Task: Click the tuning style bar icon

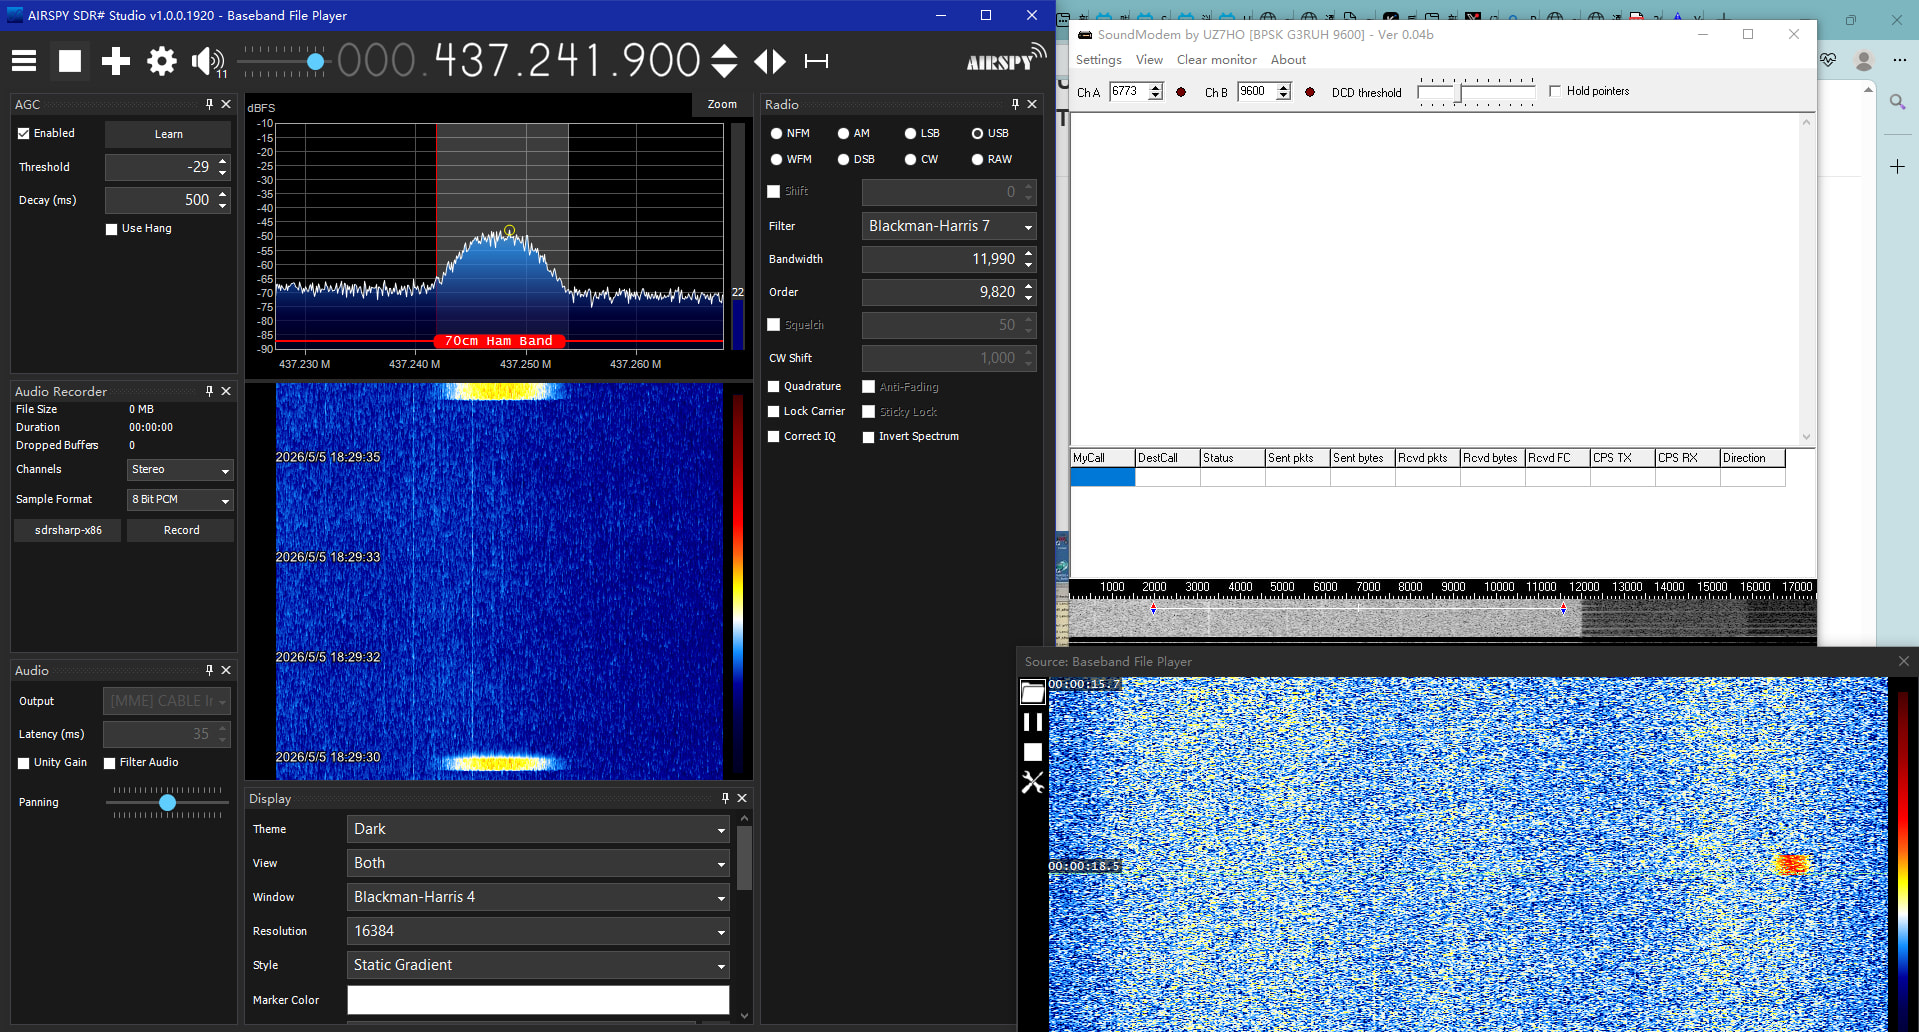Action: coord(816,61)
